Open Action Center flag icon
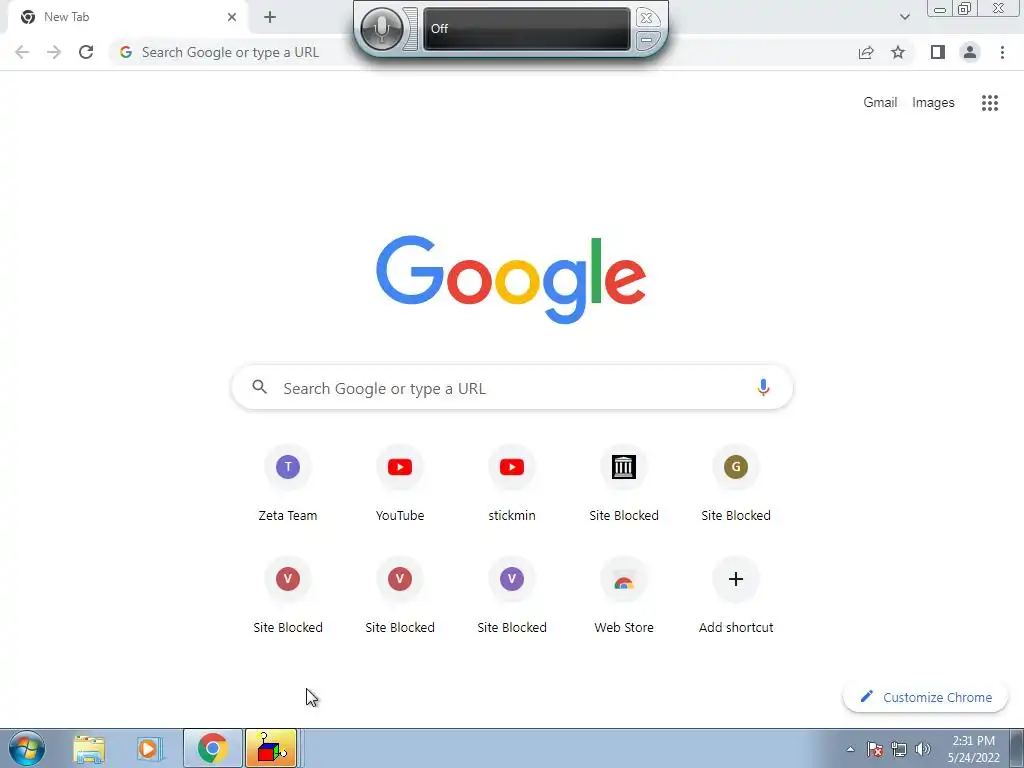Screen dimensions: 1024x768 (875, 749)
